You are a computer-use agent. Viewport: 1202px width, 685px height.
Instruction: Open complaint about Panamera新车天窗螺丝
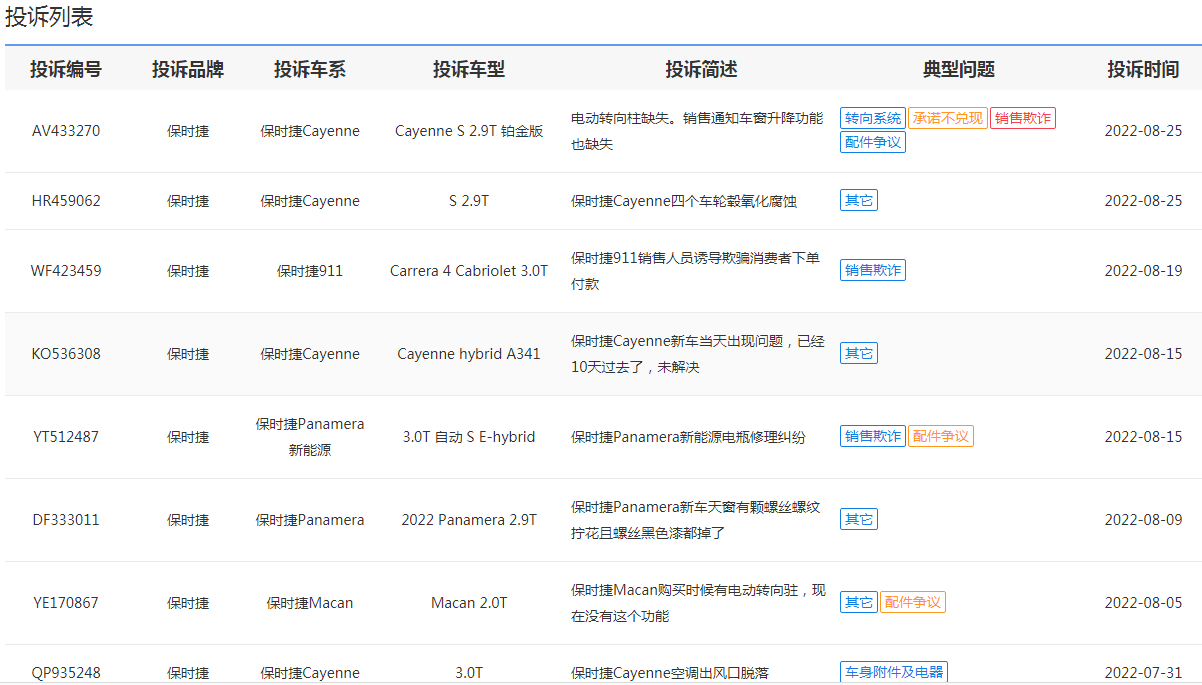tap(696, 520)
